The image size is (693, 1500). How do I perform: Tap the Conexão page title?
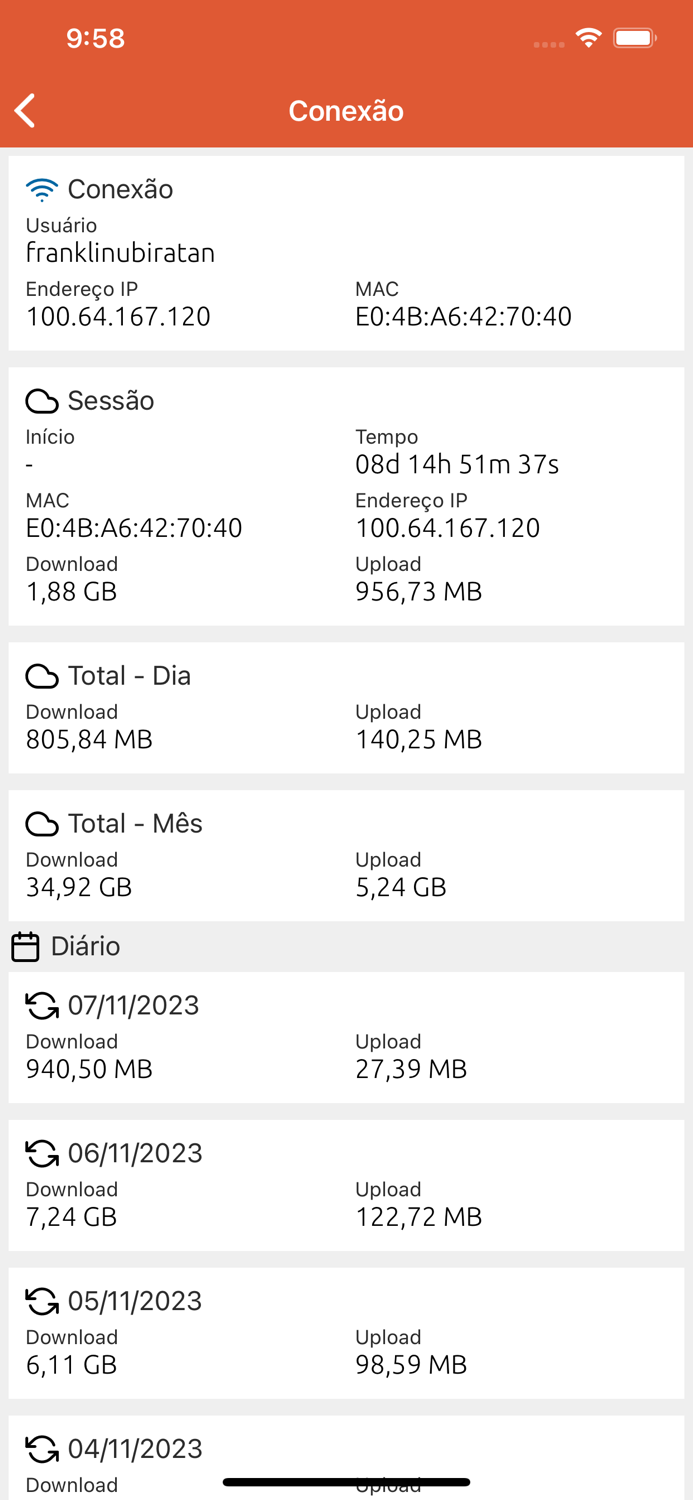tap(346, 111)
